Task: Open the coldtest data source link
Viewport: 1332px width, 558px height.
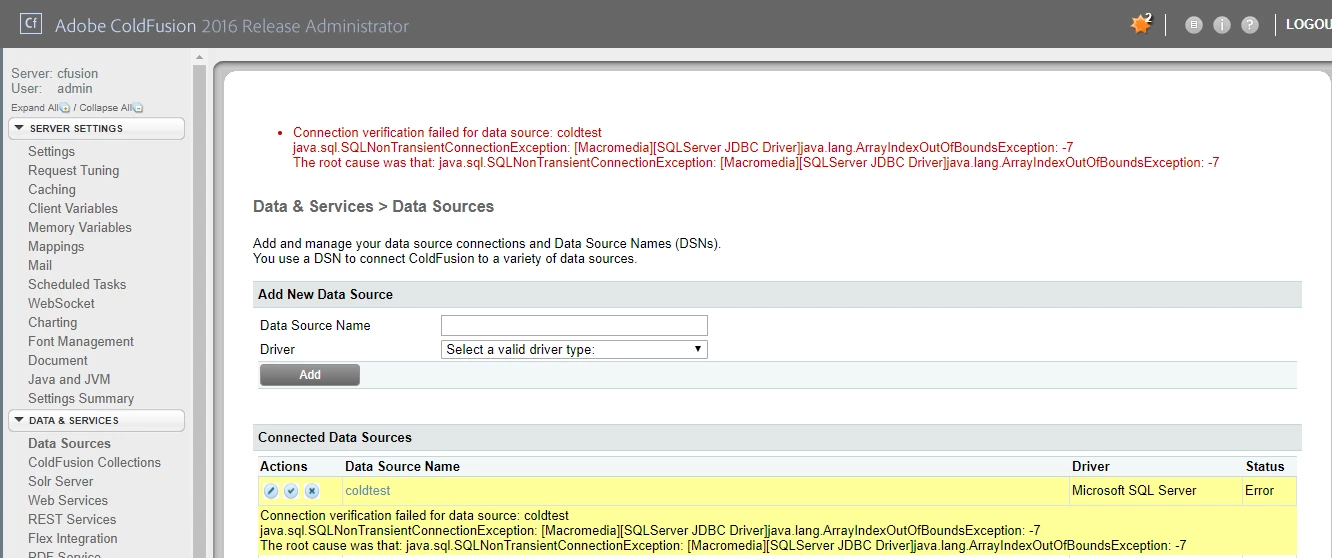Action: click(x=368, y=491)
